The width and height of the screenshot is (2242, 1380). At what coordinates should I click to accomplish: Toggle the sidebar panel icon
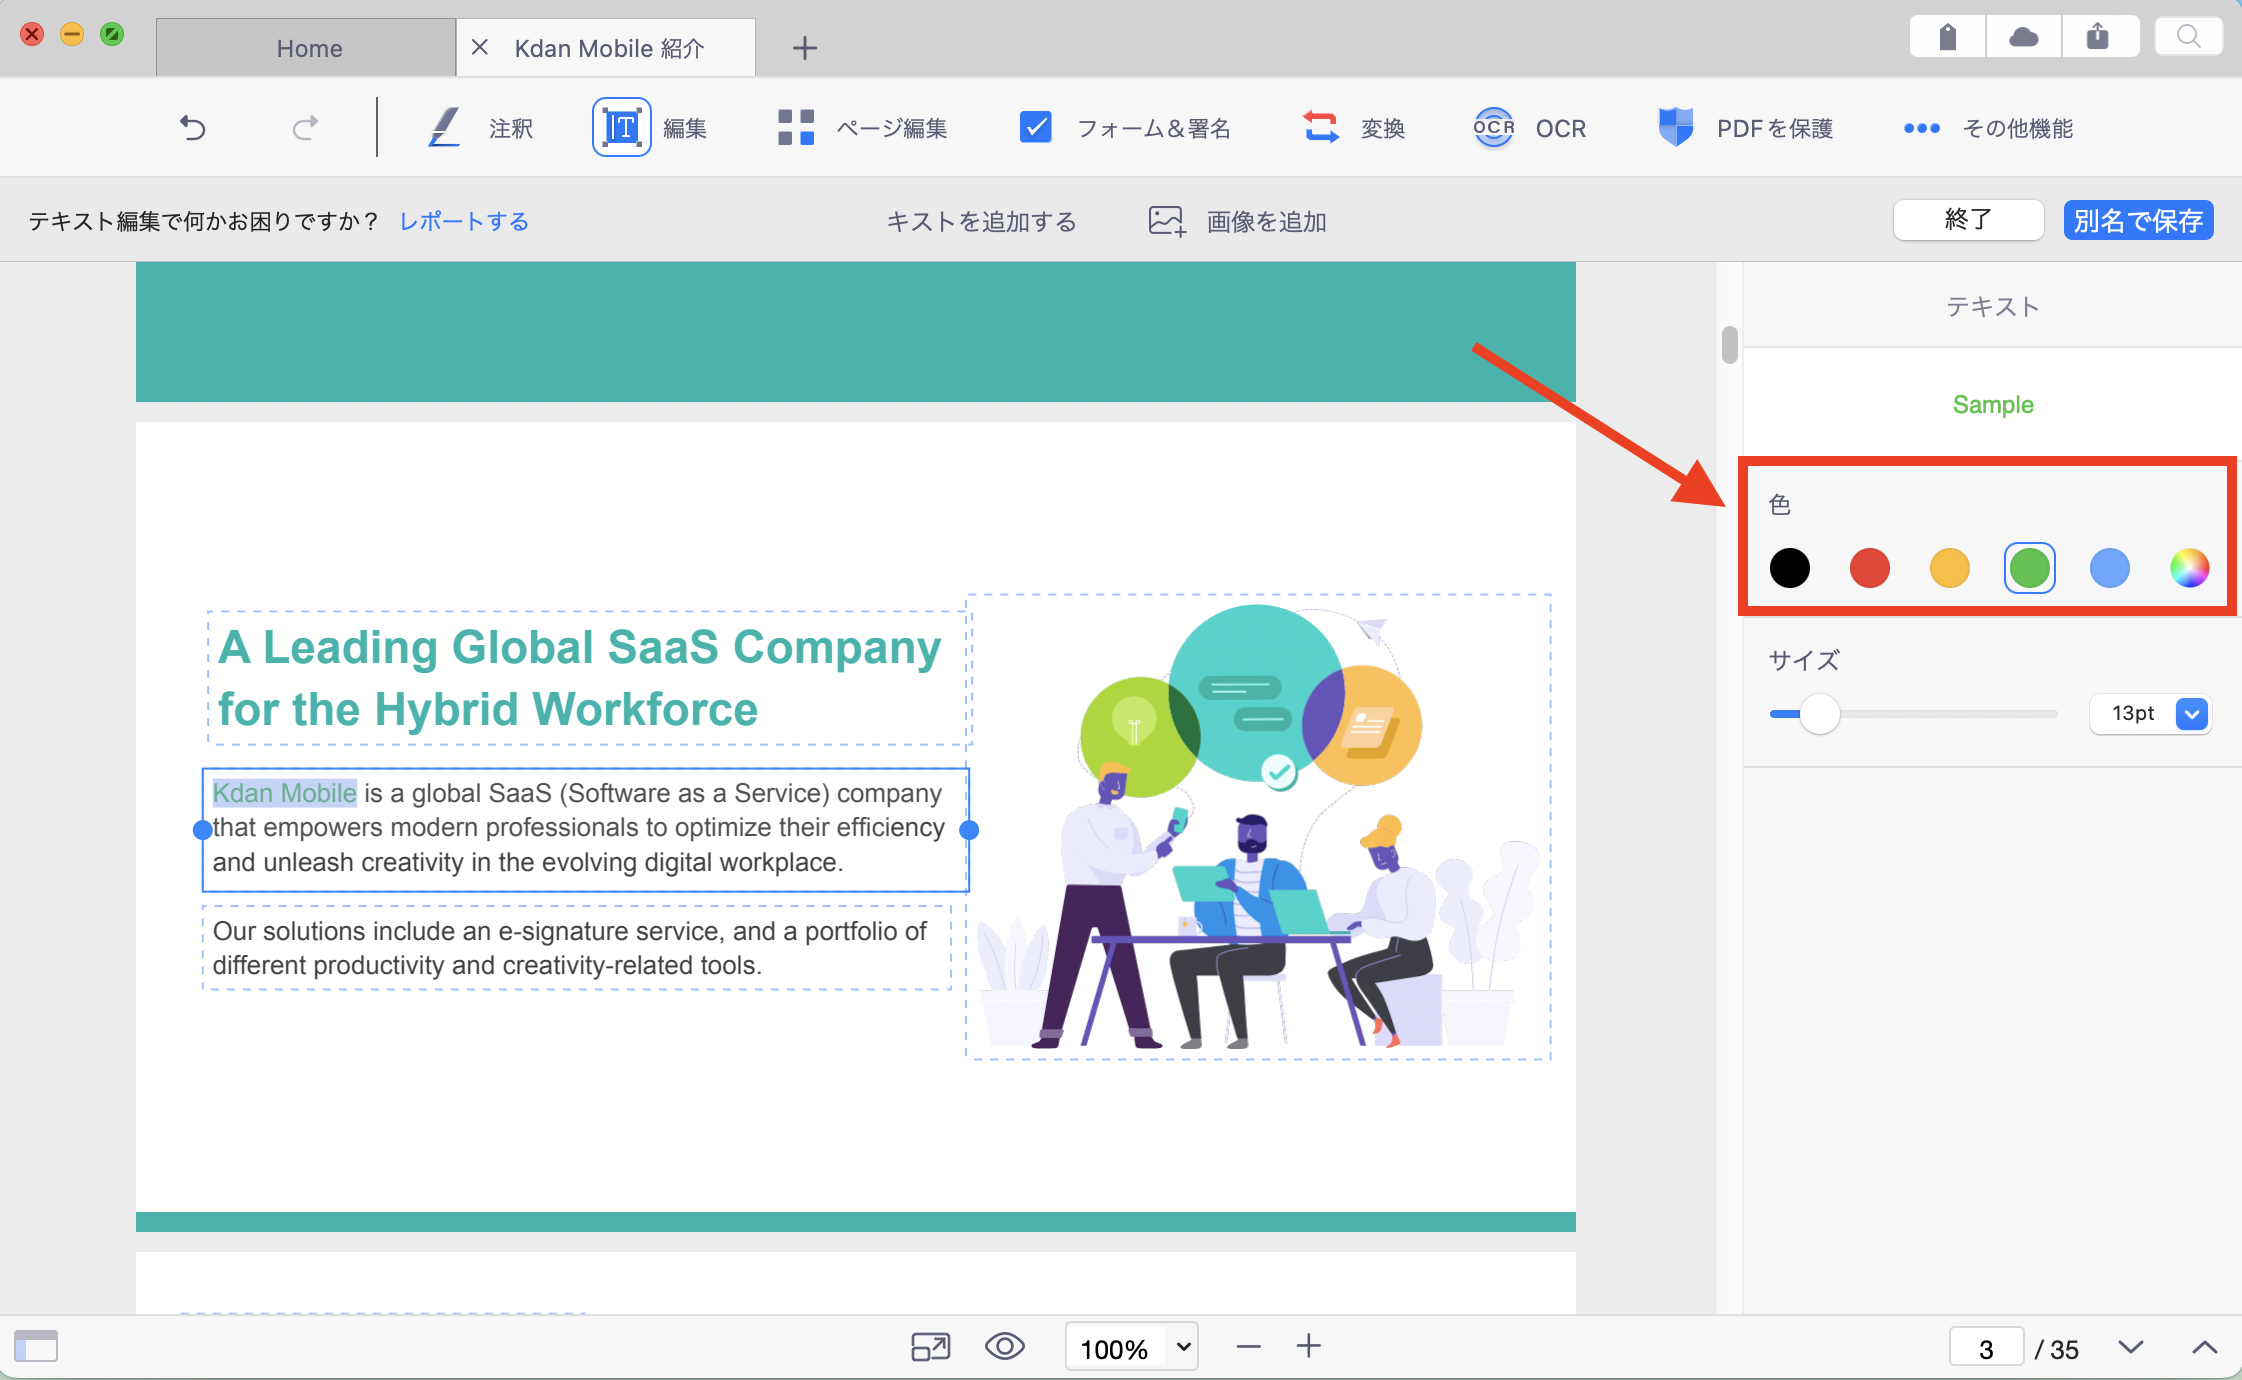coord(36,1346)
